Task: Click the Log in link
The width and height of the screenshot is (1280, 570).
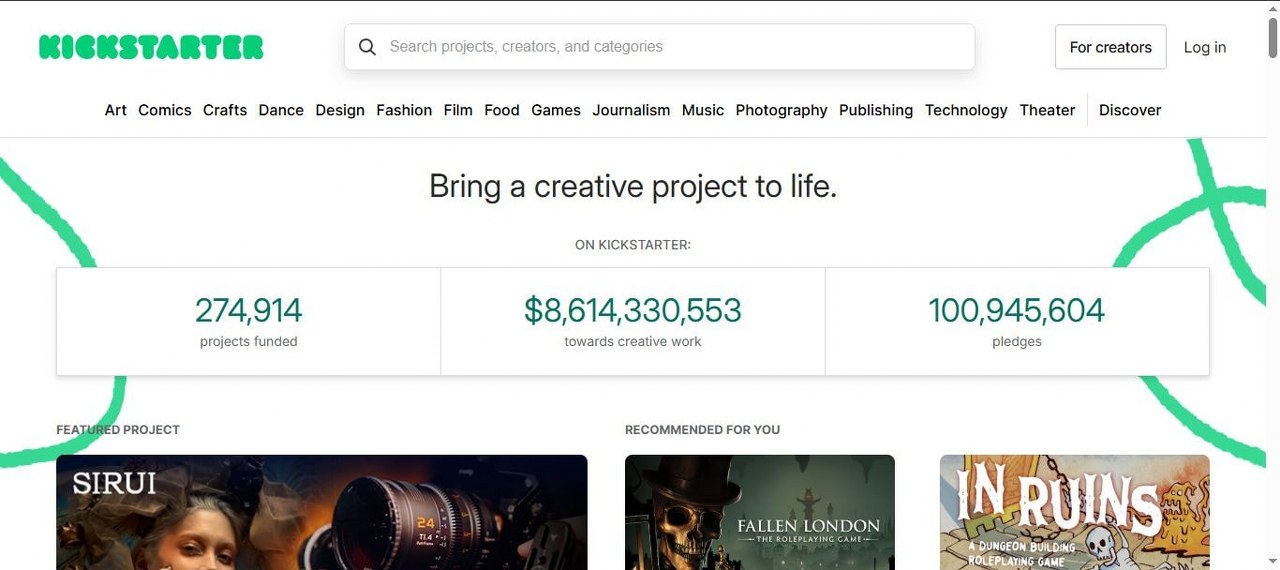Action: pos(1204,47)
